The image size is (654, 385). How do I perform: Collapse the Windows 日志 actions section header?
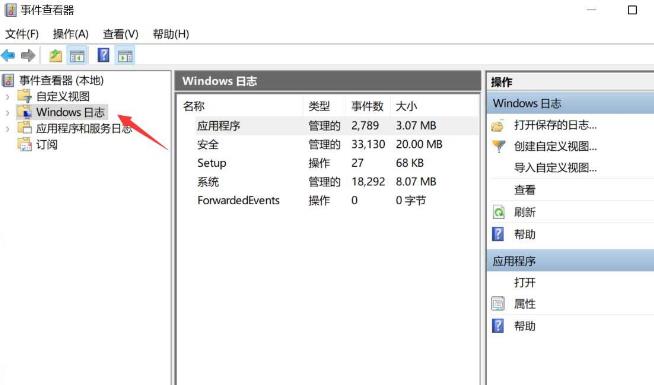[x=570, y=103]
